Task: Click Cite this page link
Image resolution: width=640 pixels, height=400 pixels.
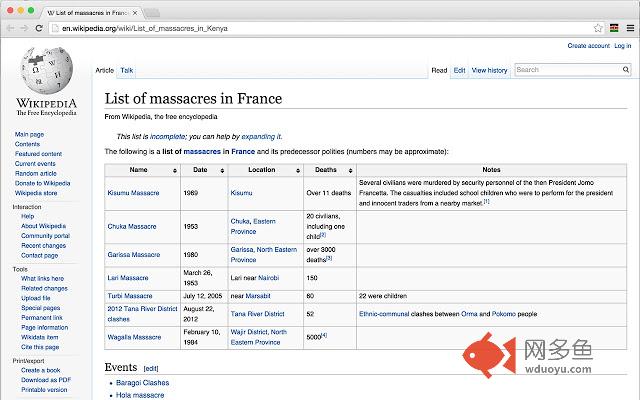Action: 40,347
